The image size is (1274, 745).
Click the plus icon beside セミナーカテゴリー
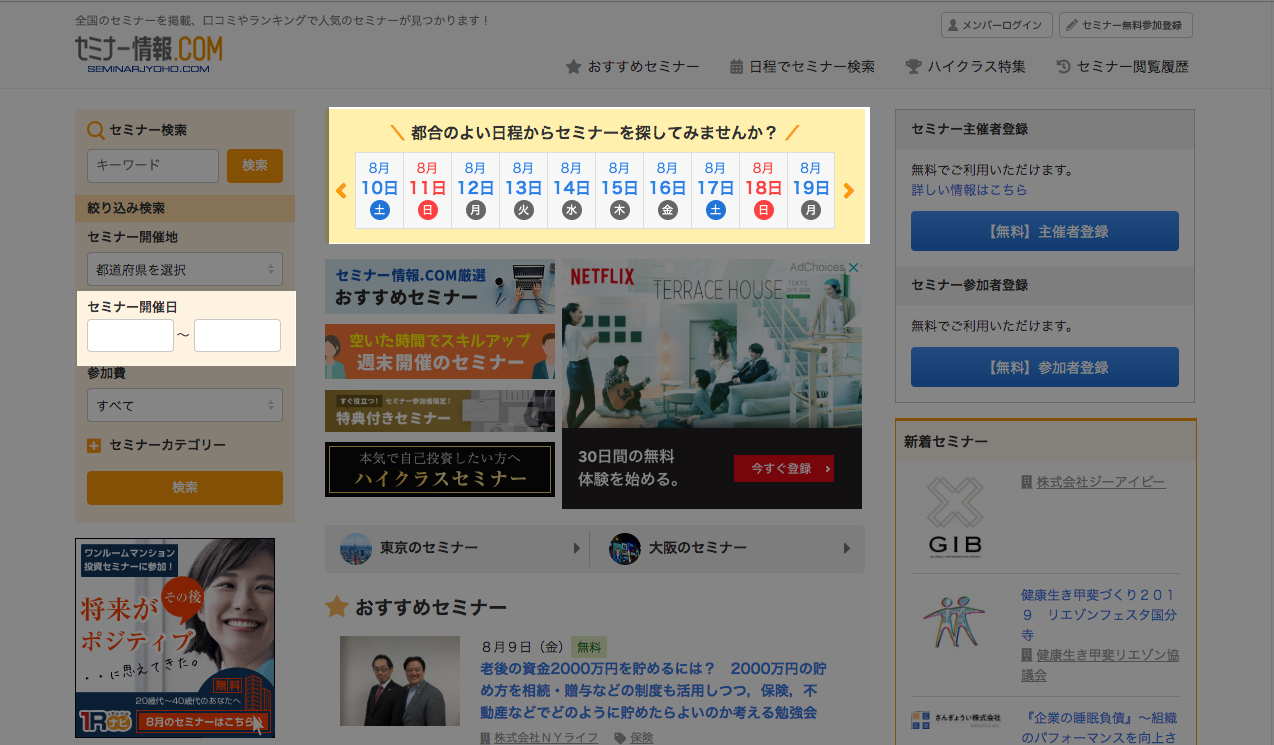(x=94, y=446)
